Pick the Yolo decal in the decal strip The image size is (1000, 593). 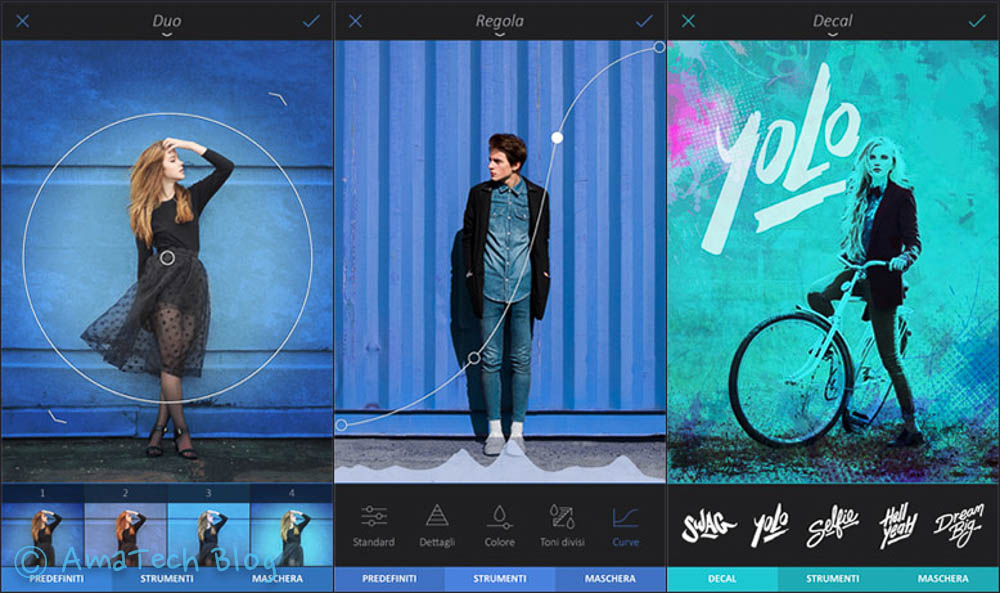point(770,525)
